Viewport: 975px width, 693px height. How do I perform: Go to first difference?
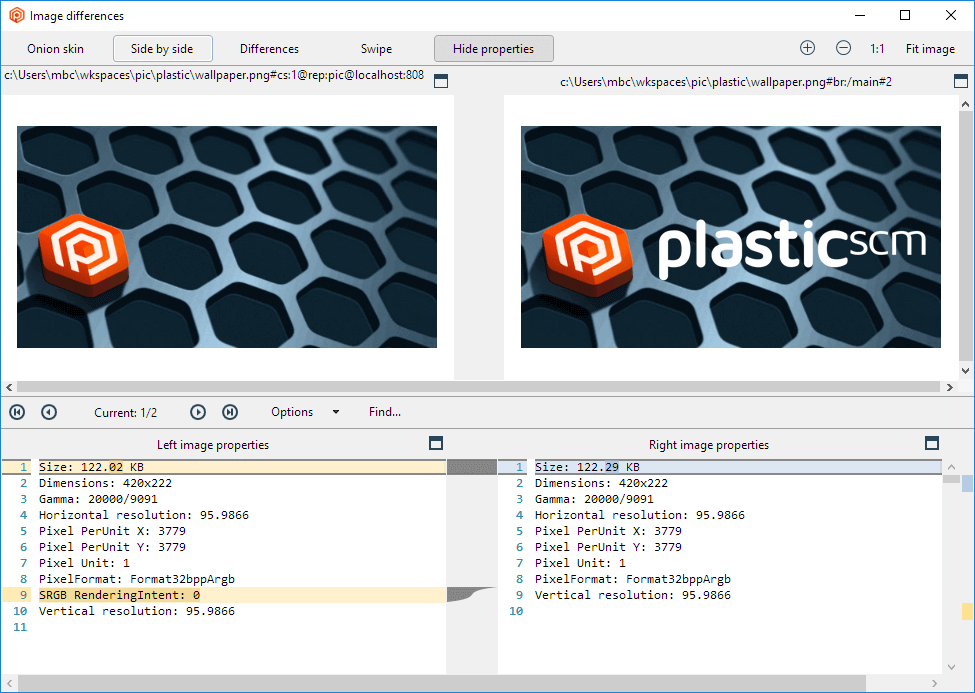pos(17,412)
